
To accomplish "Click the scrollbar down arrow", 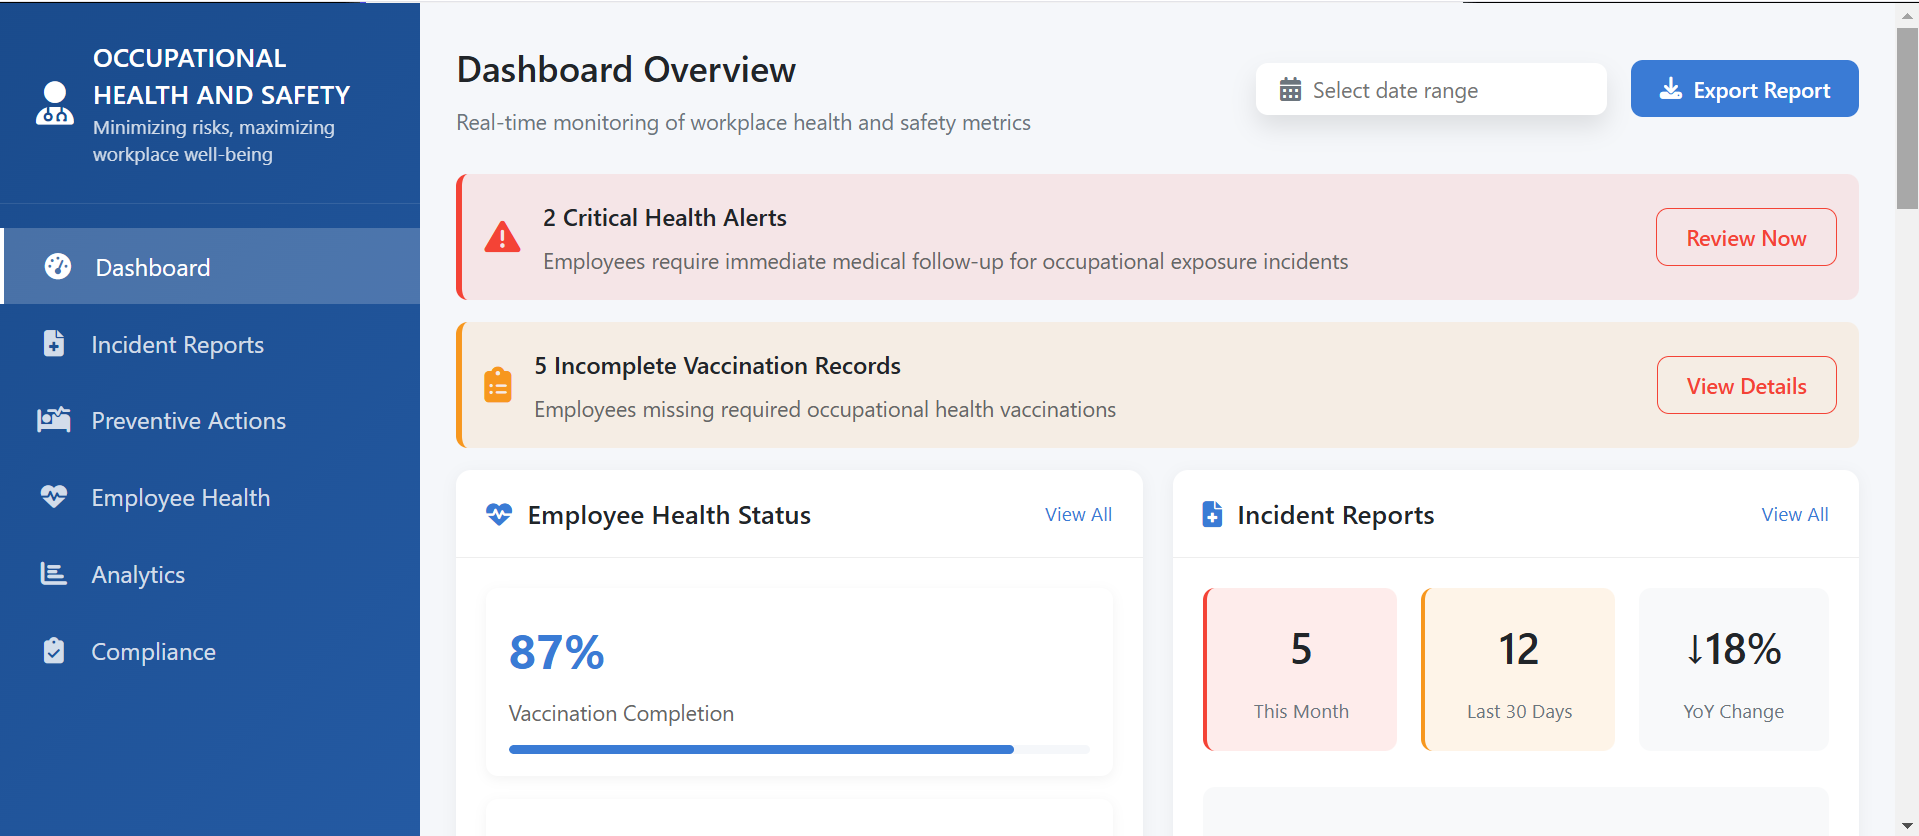I will pos(1907,825).
